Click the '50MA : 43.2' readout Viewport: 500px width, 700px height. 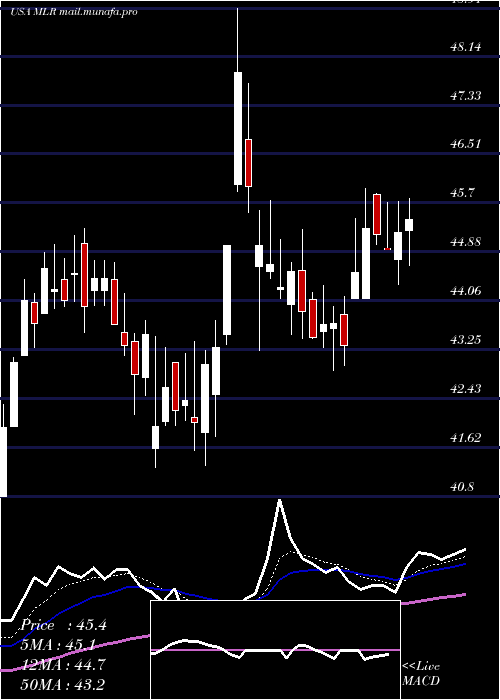(x=61, y=684)
